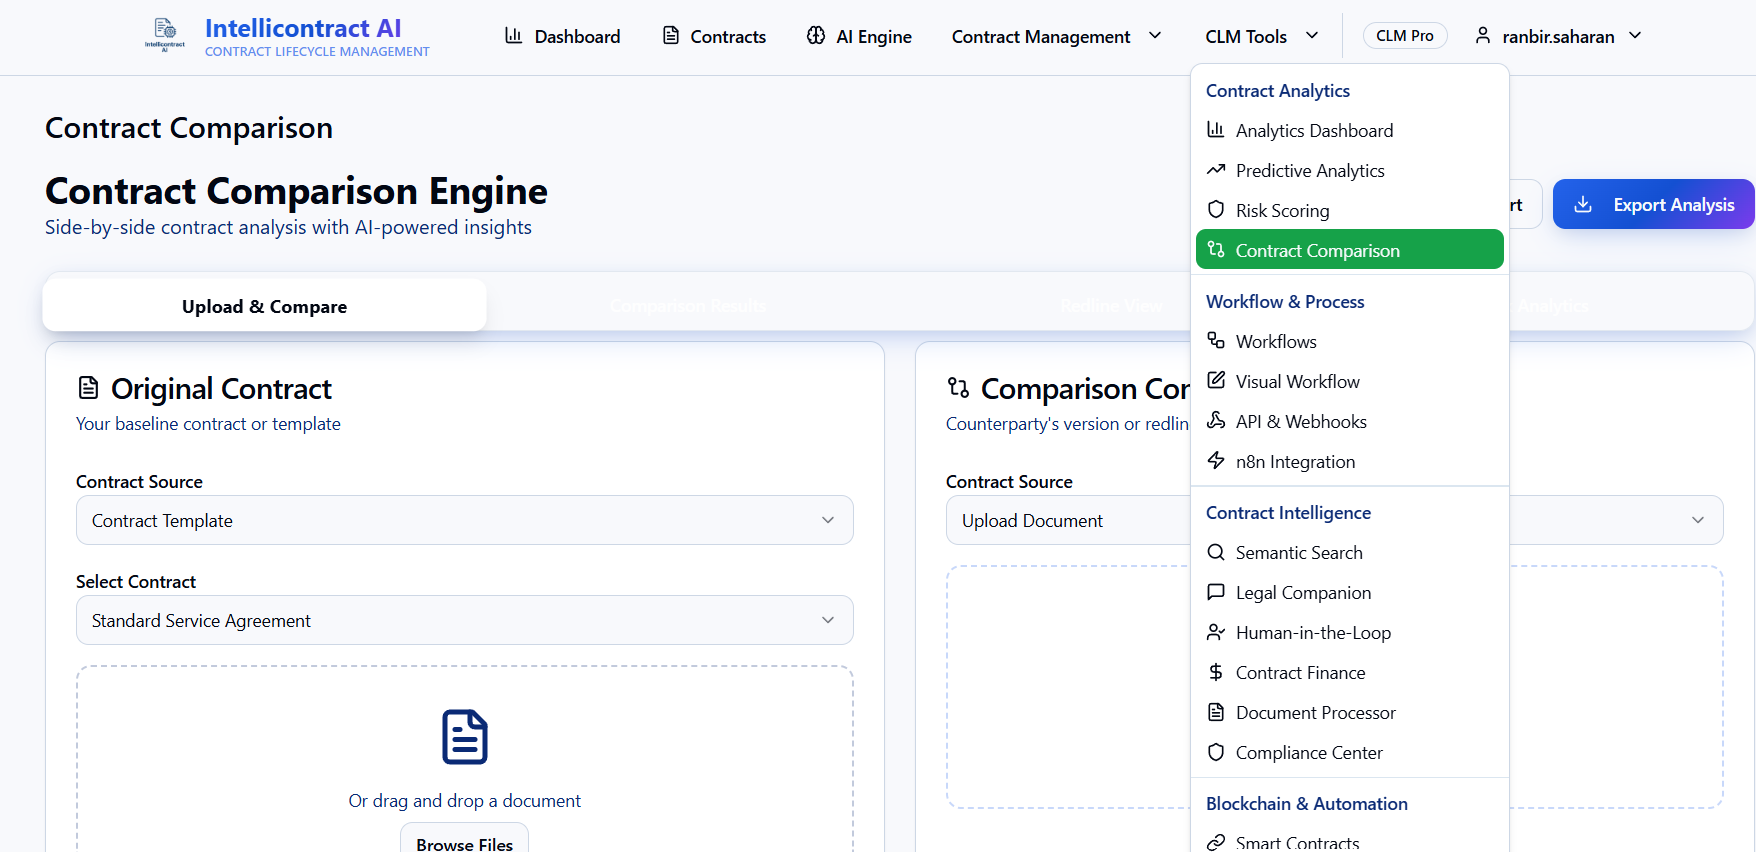Open the AI Engine navigation item
This screenshot has height=852, width=1756.
(860, 36)
